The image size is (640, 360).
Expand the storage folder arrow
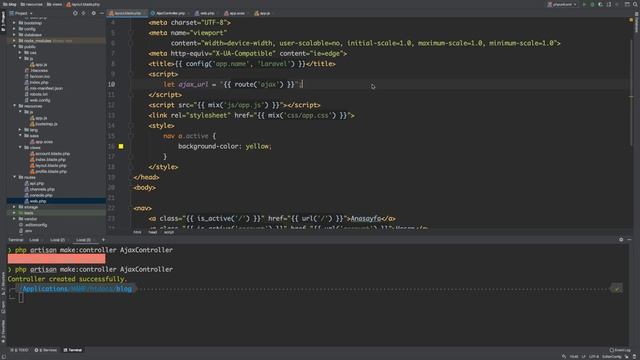coord(14,207)
